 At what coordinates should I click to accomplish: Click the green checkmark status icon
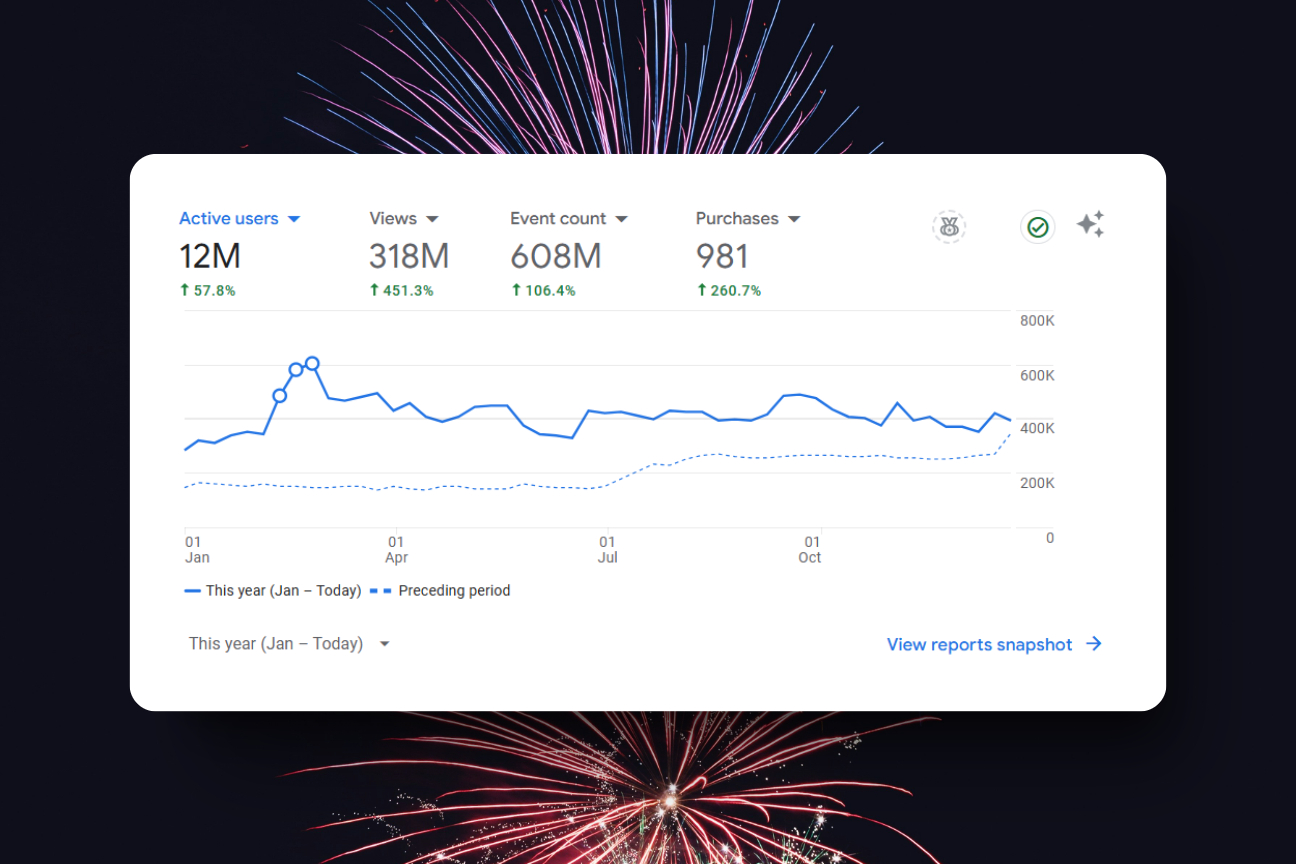coord(1038,227)
